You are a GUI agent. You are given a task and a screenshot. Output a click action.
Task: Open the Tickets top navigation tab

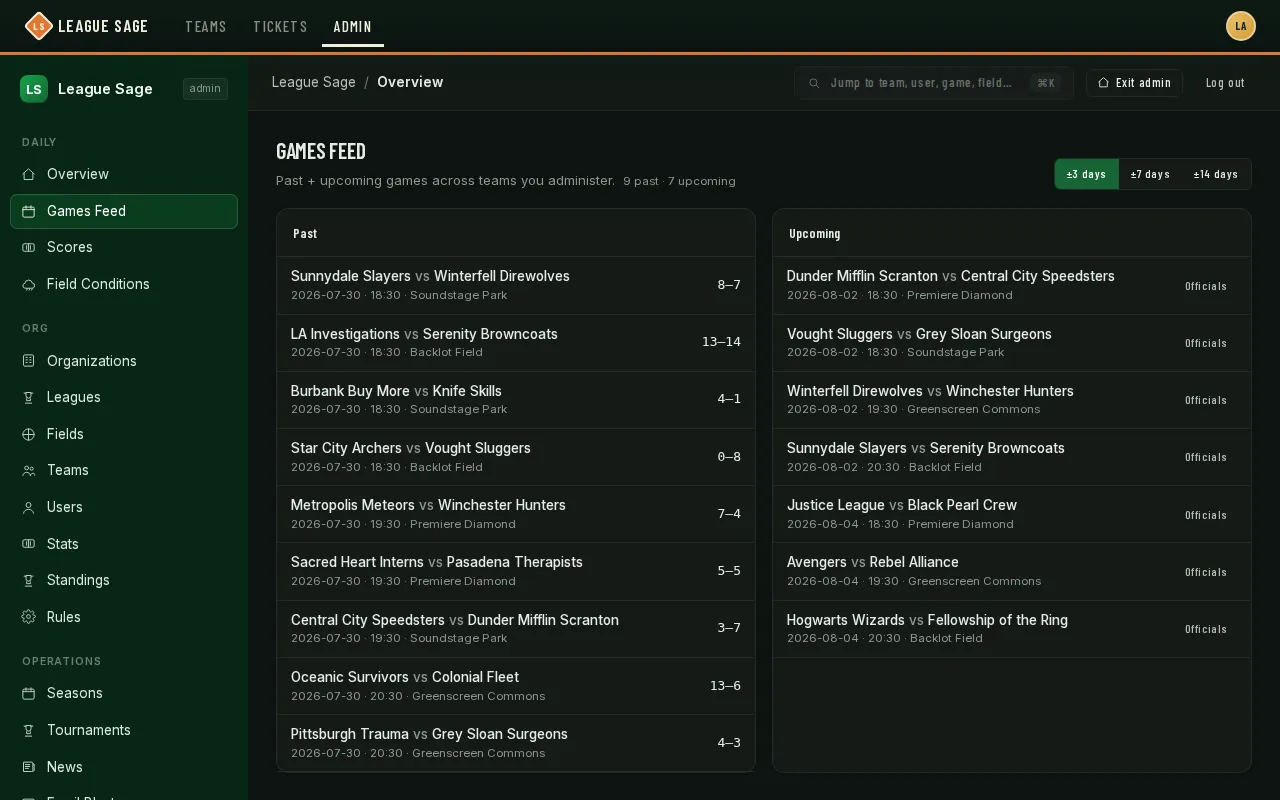280,27
